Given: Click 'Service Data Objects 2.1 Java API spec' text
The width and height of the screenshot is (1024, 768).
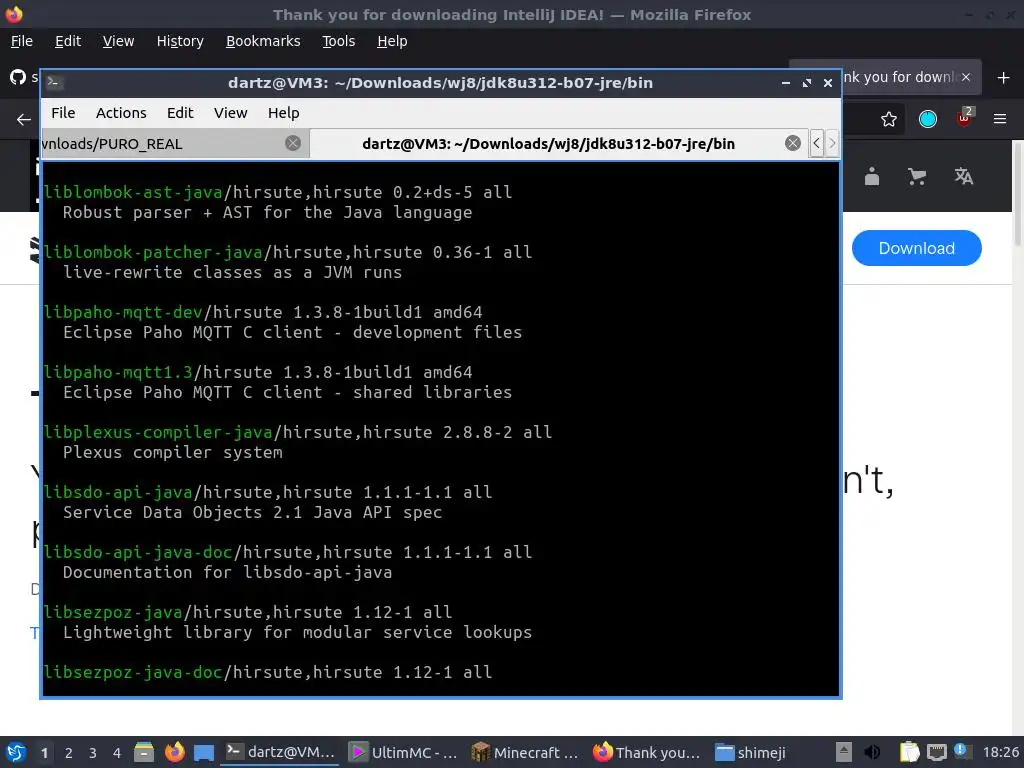Looking at the screenshot, I should [252, 512].
